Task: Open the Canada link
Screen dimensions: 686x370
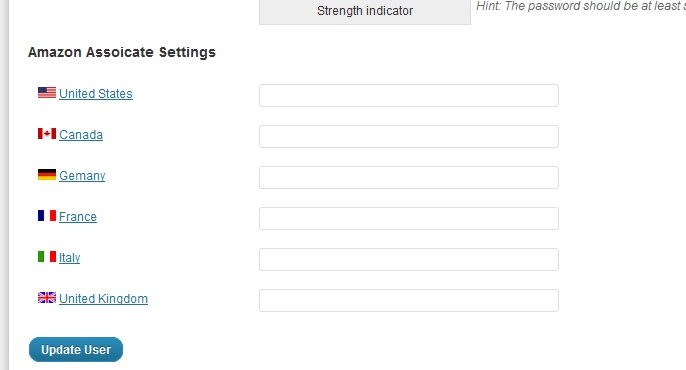Action: click(81, 135)
